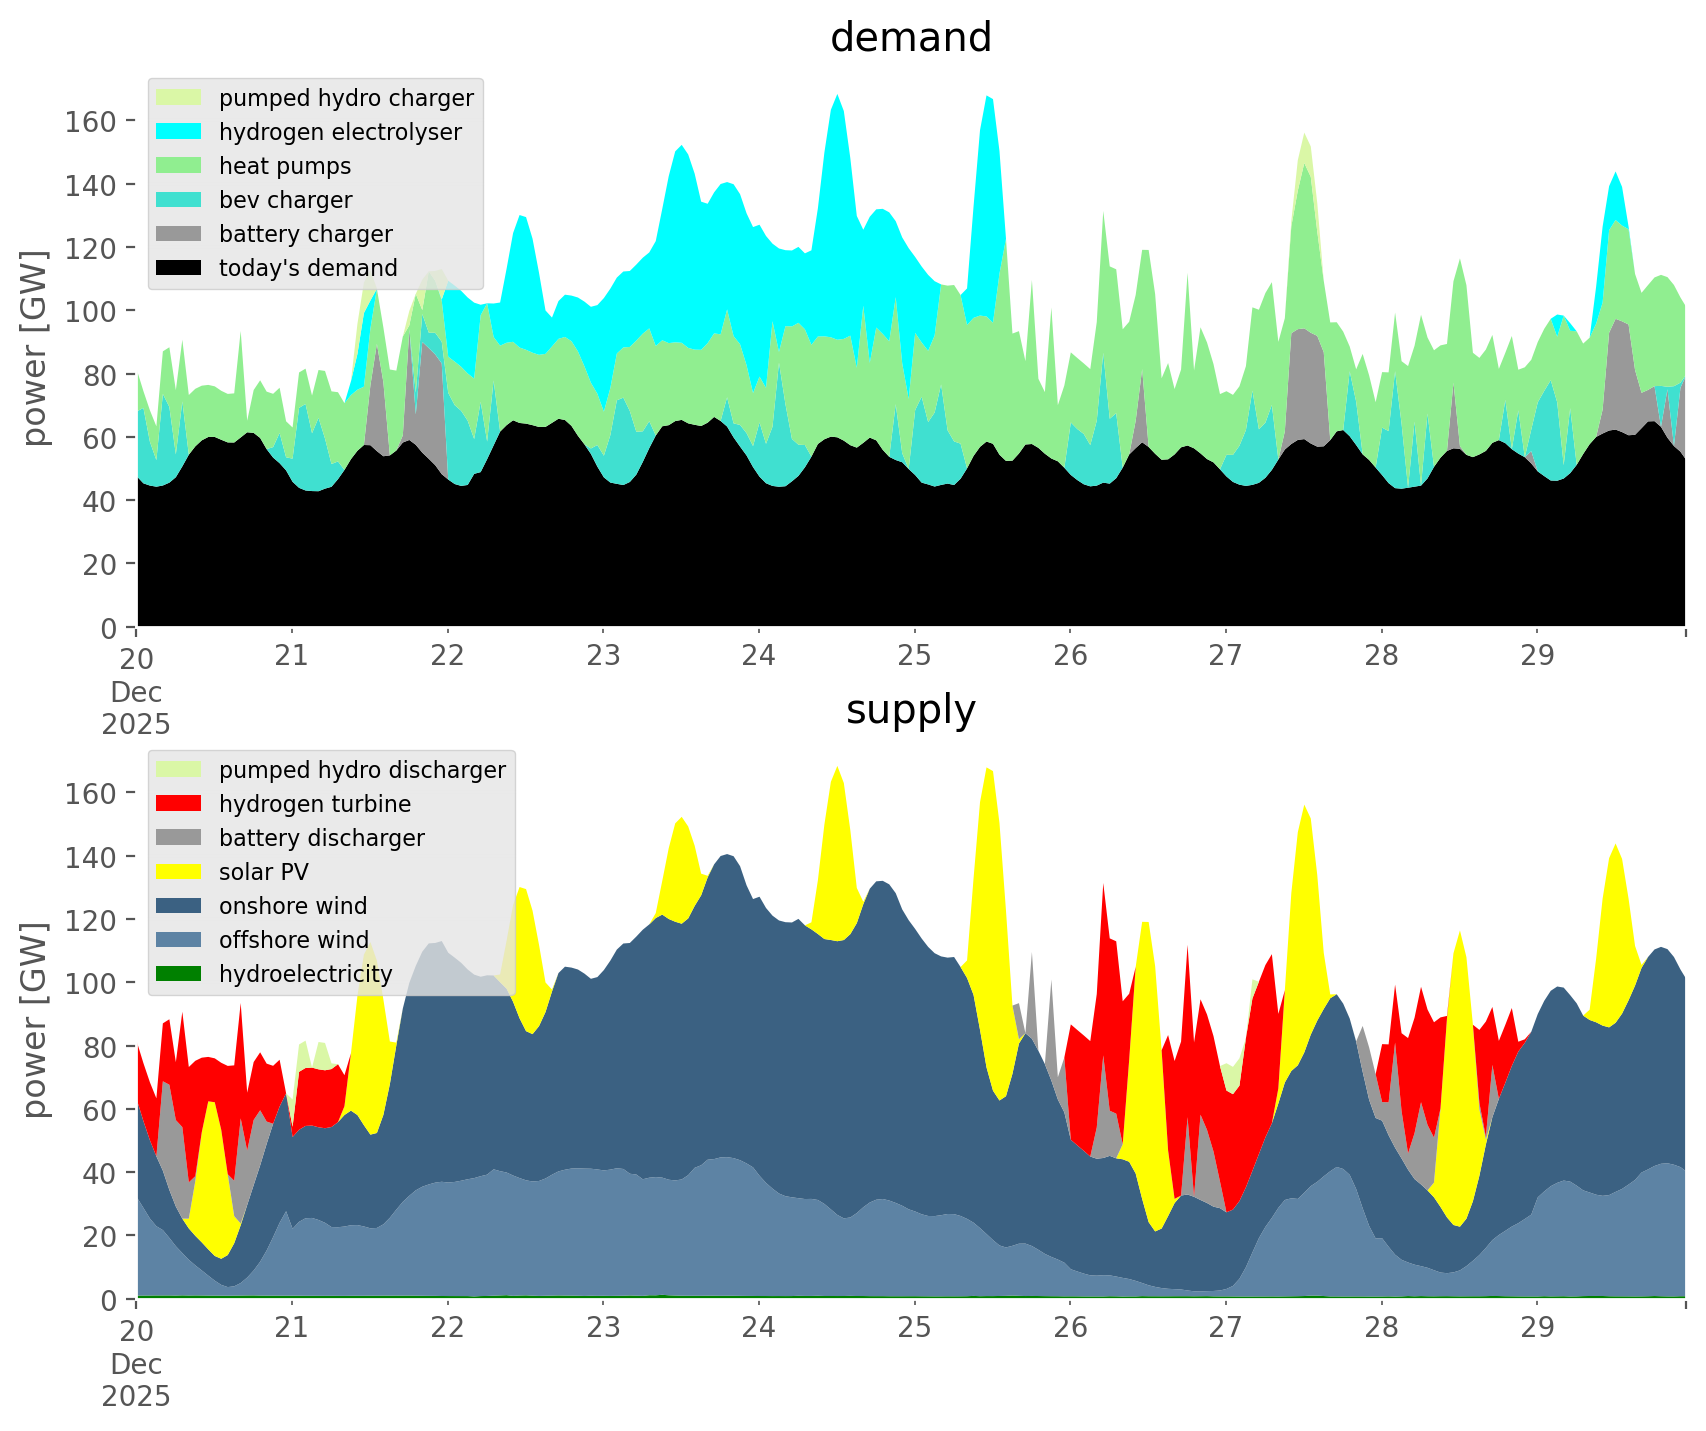Click the bev charger legend swatch

[180, 200]
